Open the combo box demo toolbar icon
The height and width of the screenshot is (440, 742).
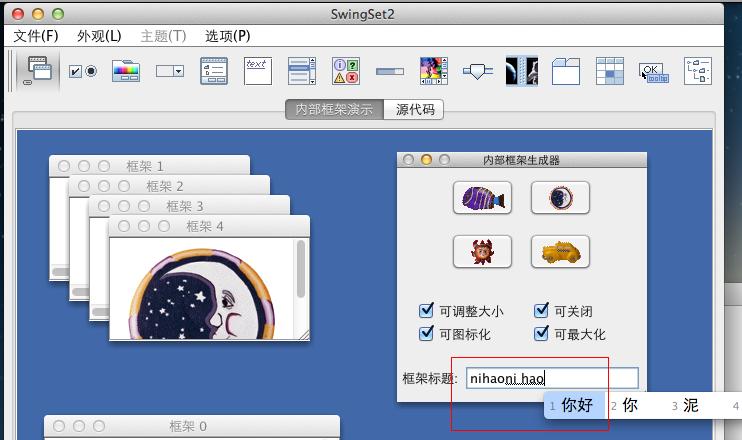coord(170,71)
